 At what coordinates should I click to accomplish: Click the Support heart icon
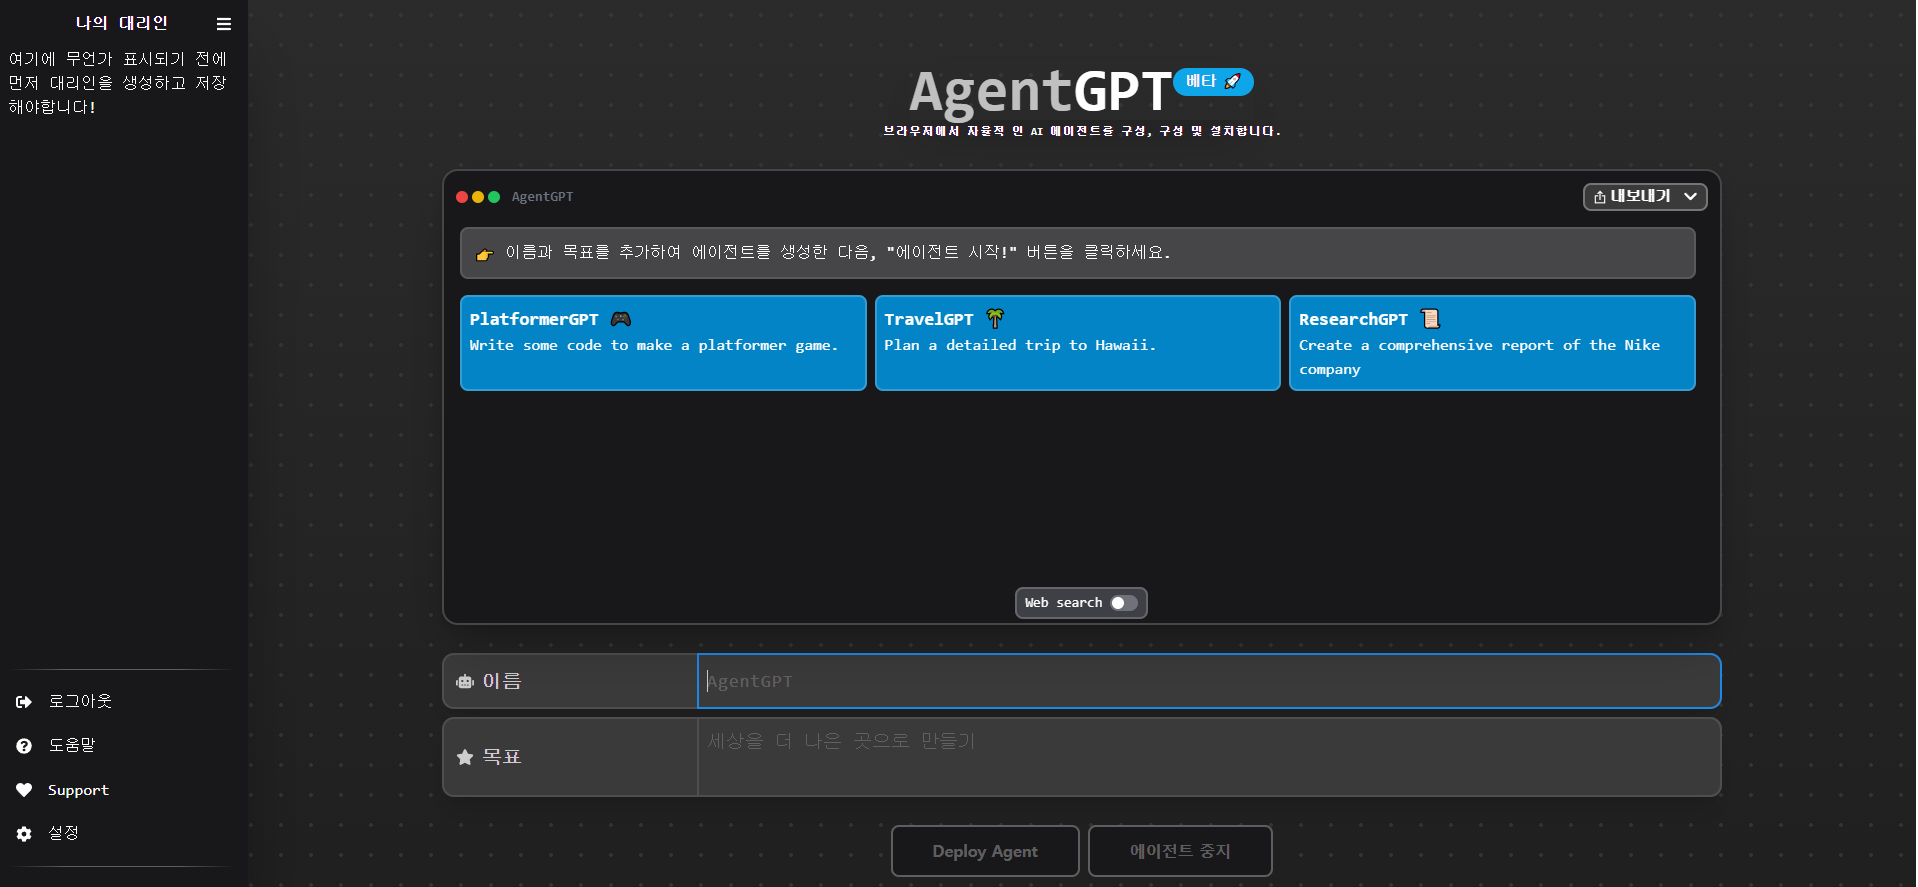coord(24,790)
